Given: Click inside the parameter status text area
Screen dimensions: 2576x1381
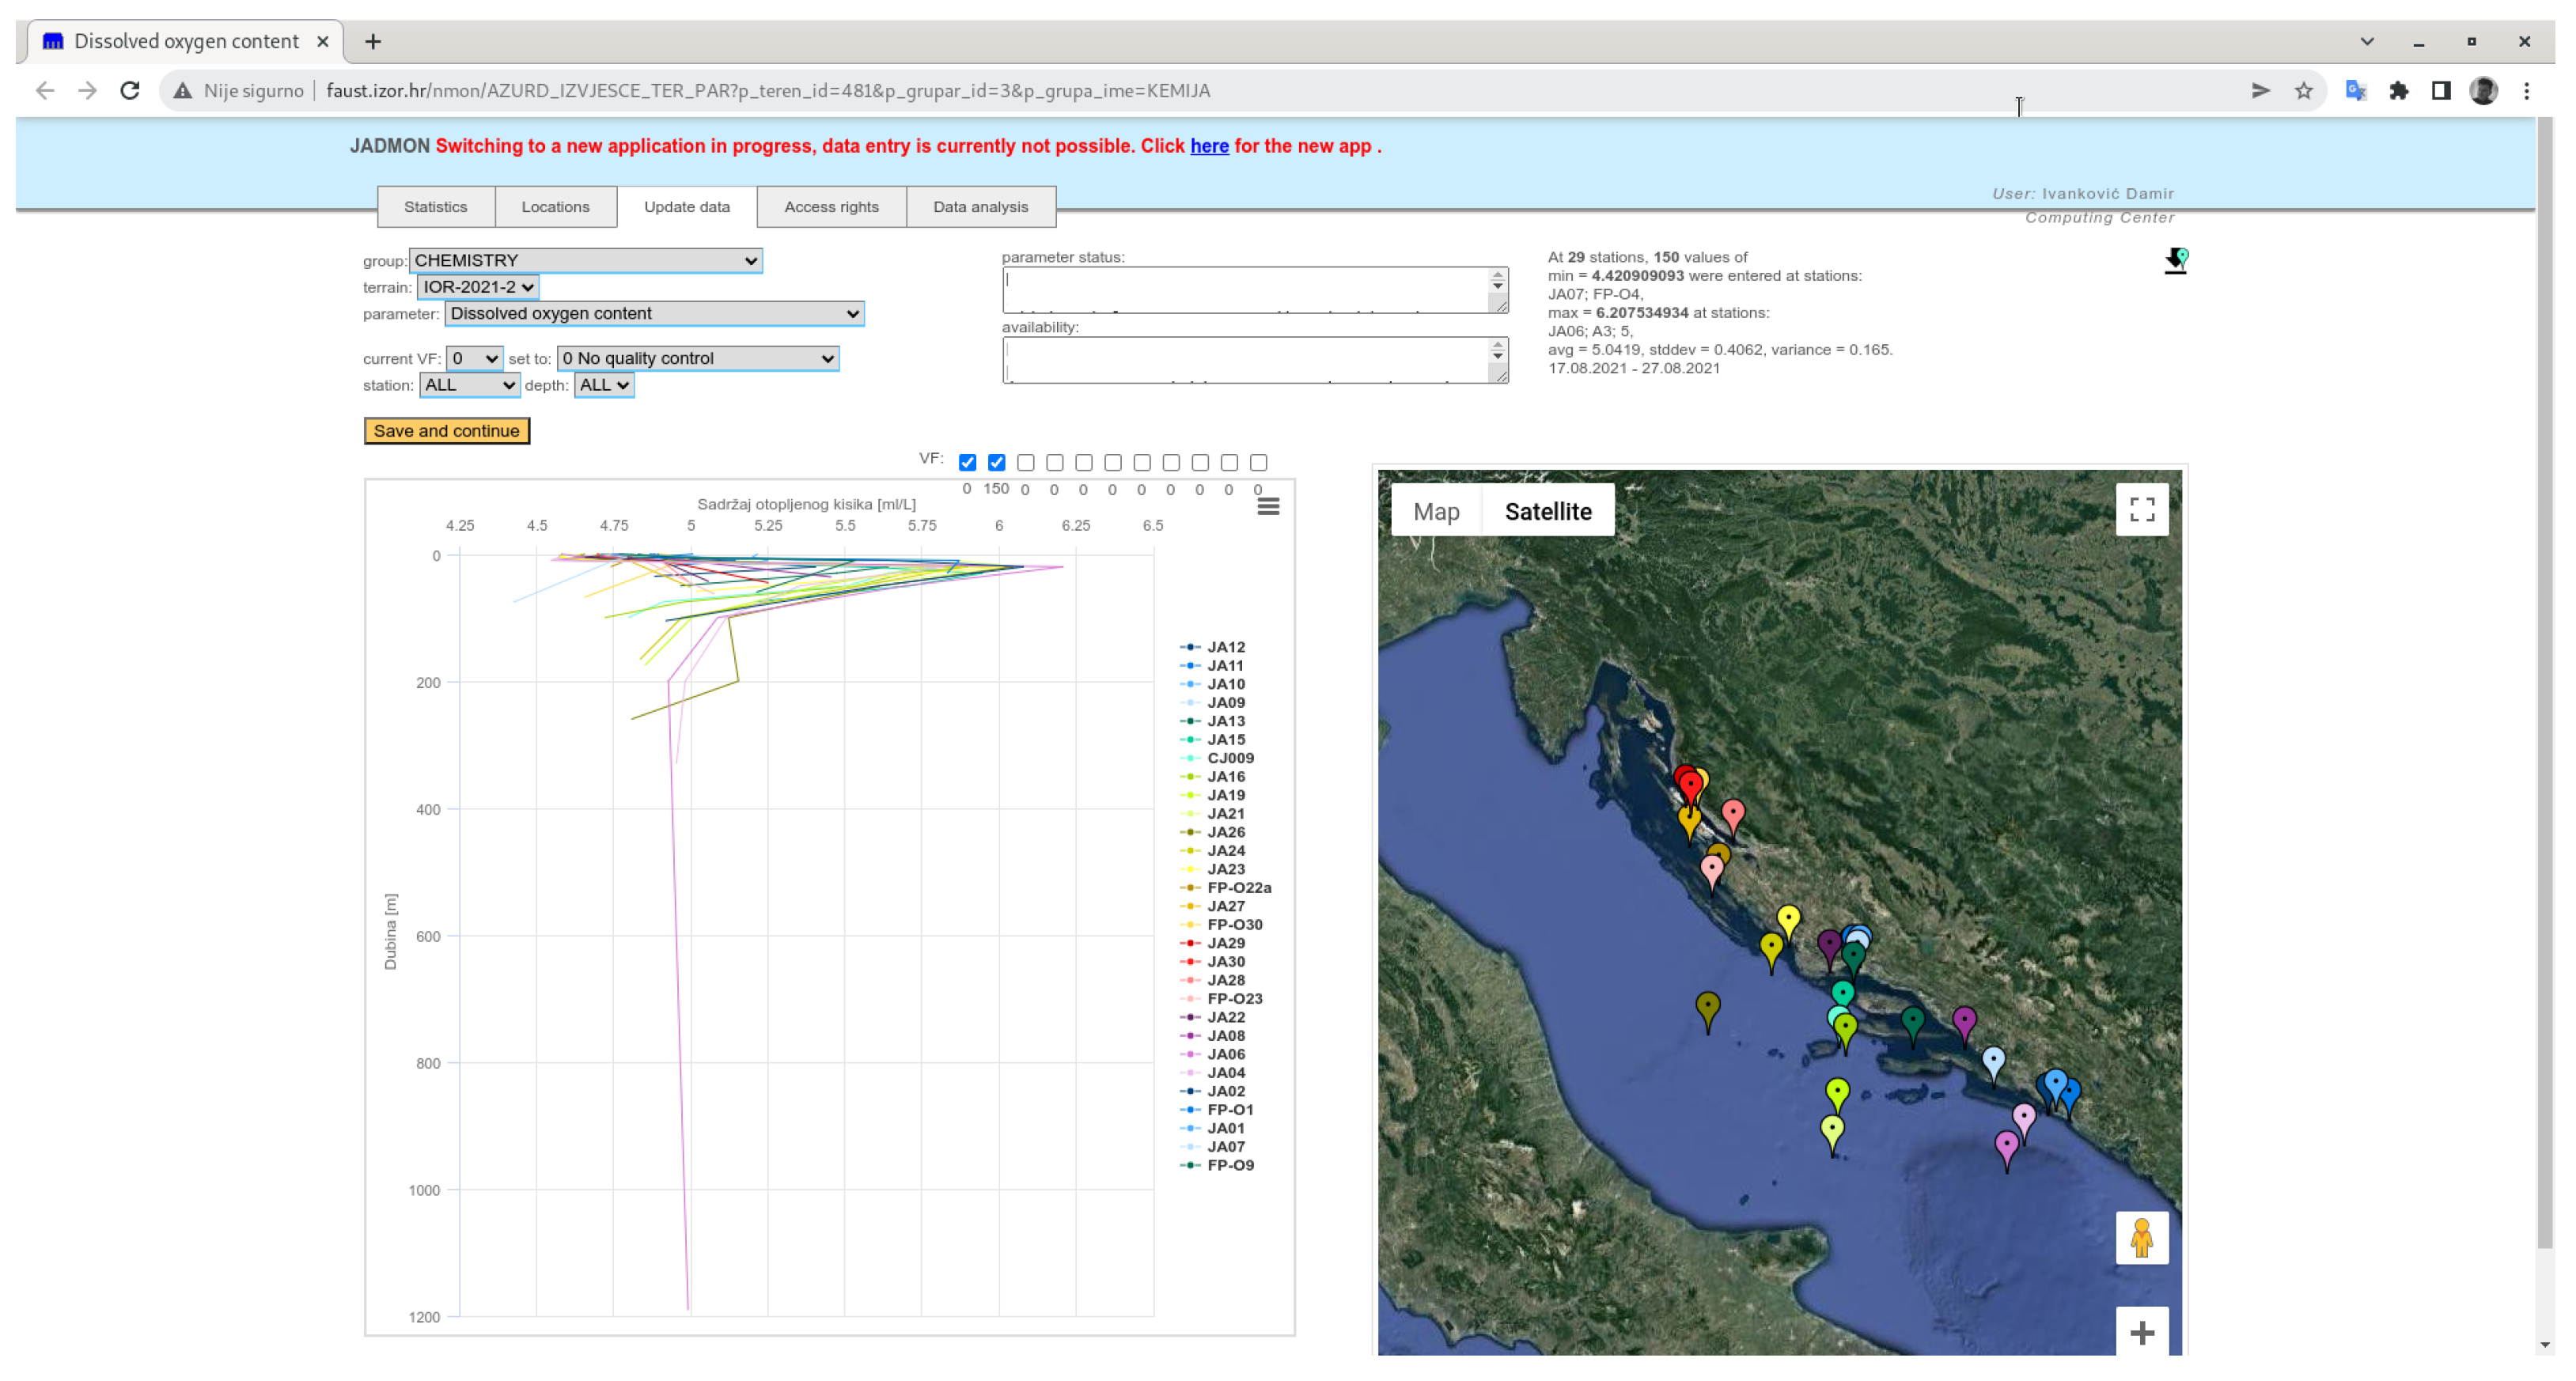Looking at the screenshot, I should click(1245, 289).
